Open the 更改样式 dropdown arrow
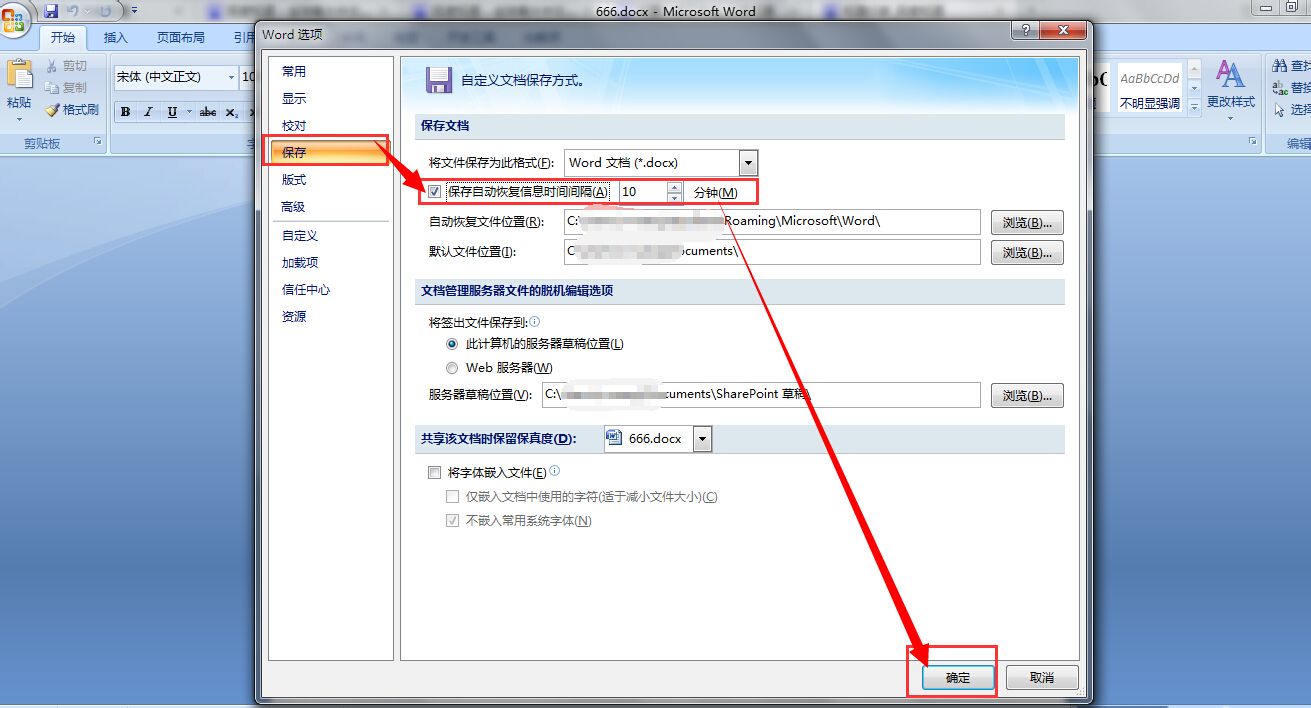This screenshot has width=1311, height=708. (x=1230, y=120)
